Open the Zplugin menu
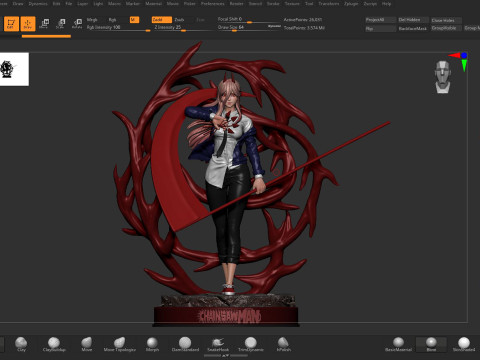The image size is (480, 360). tap(351, 4)
